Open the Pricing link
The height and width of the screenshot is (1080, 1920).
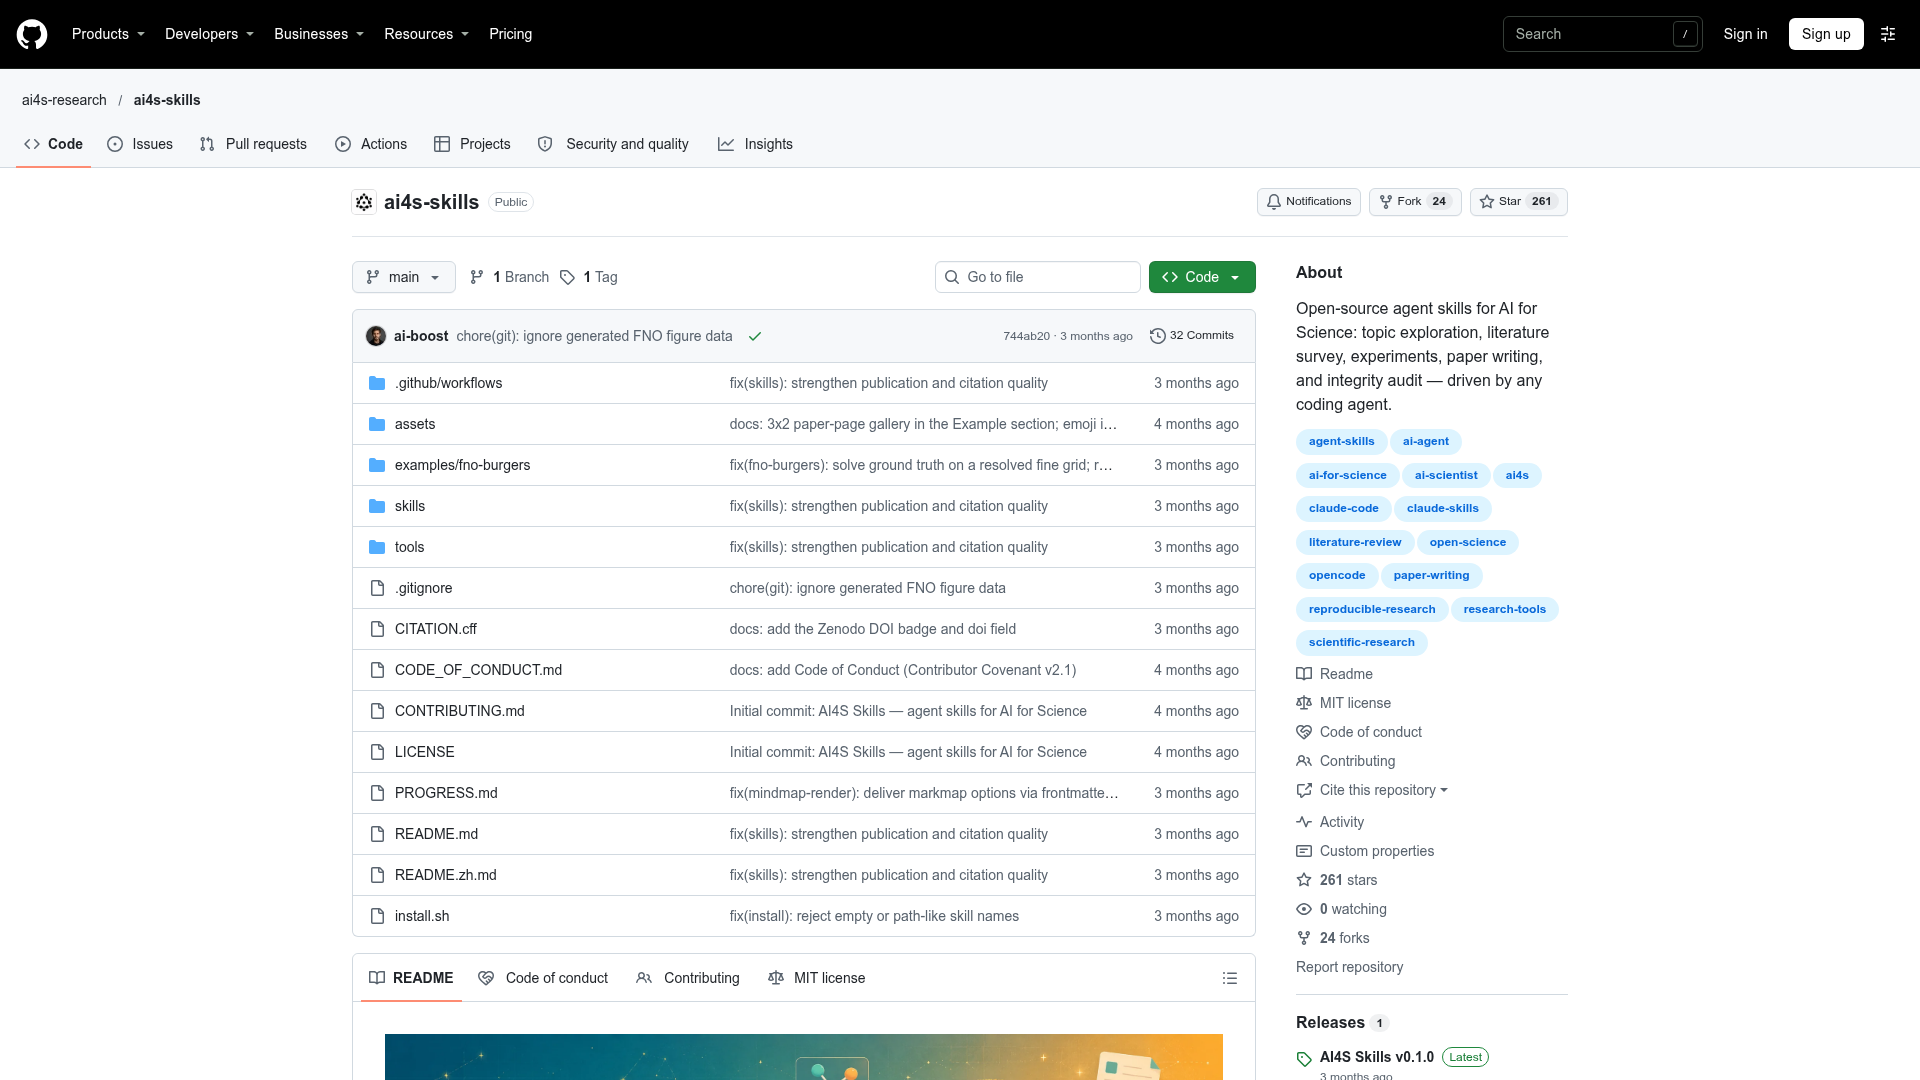click(510, 34)
